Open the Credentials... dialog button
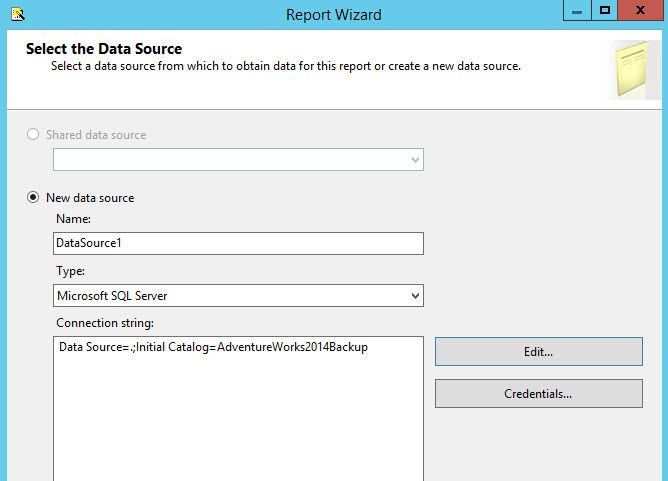The image size is (668, 481). coord(538,394)
